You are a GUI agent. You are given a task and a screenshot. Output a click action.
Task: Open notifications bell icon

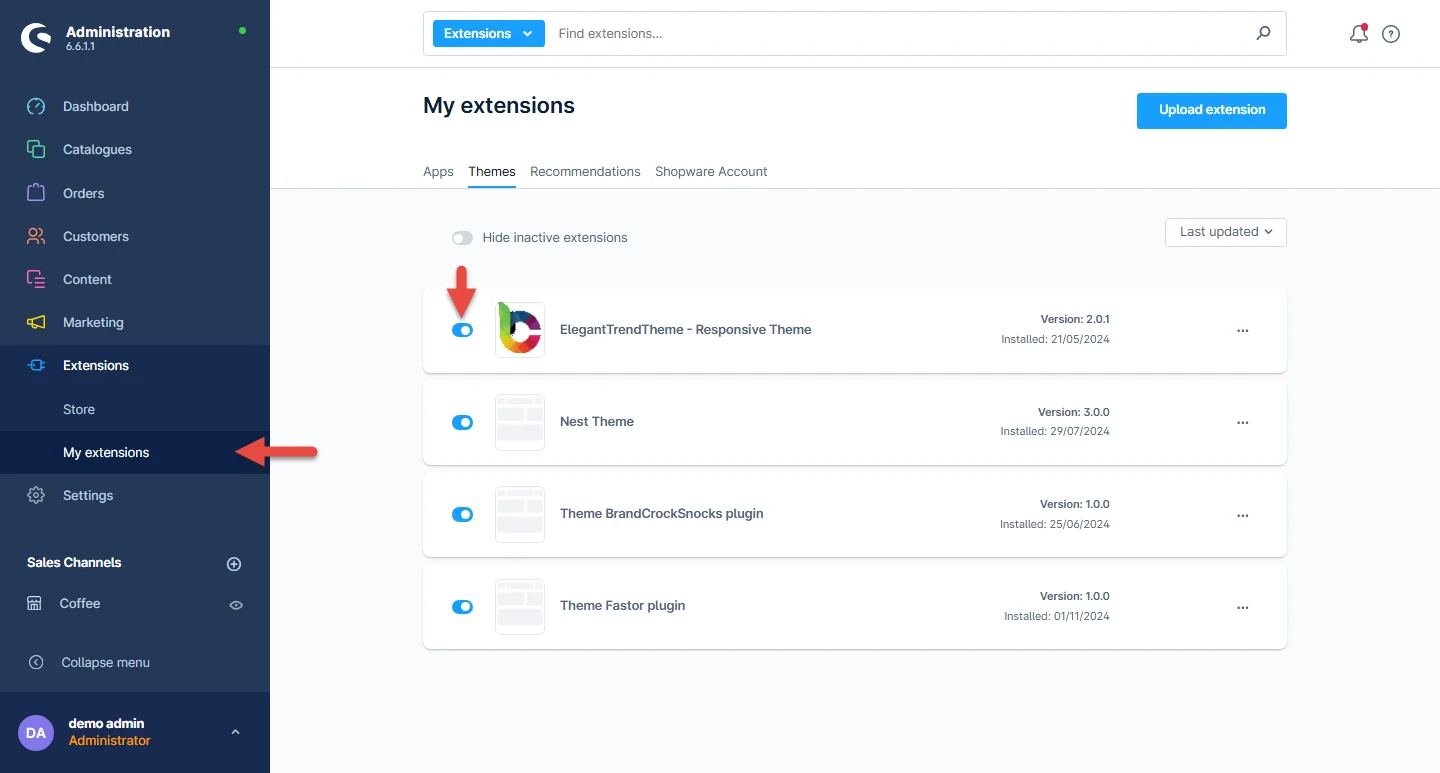[x=1358, y=34]
